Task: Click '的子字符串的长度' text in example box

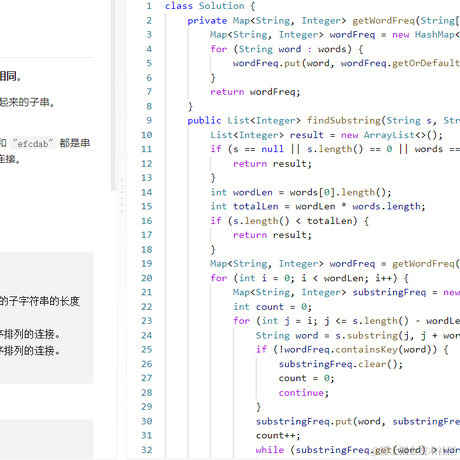Action: pyautogui.click(x=40, y=301)
